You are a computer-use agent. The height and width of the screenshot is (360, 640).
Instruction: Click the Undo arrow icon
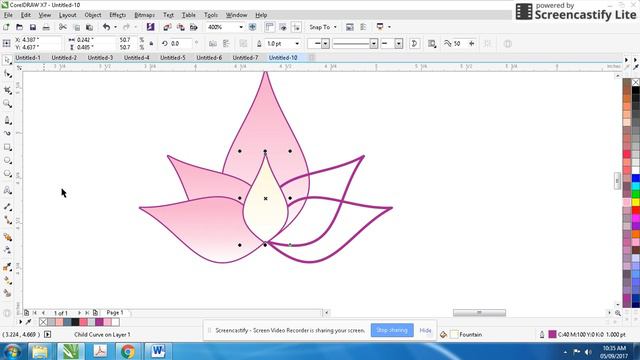(x=107, y=27)
